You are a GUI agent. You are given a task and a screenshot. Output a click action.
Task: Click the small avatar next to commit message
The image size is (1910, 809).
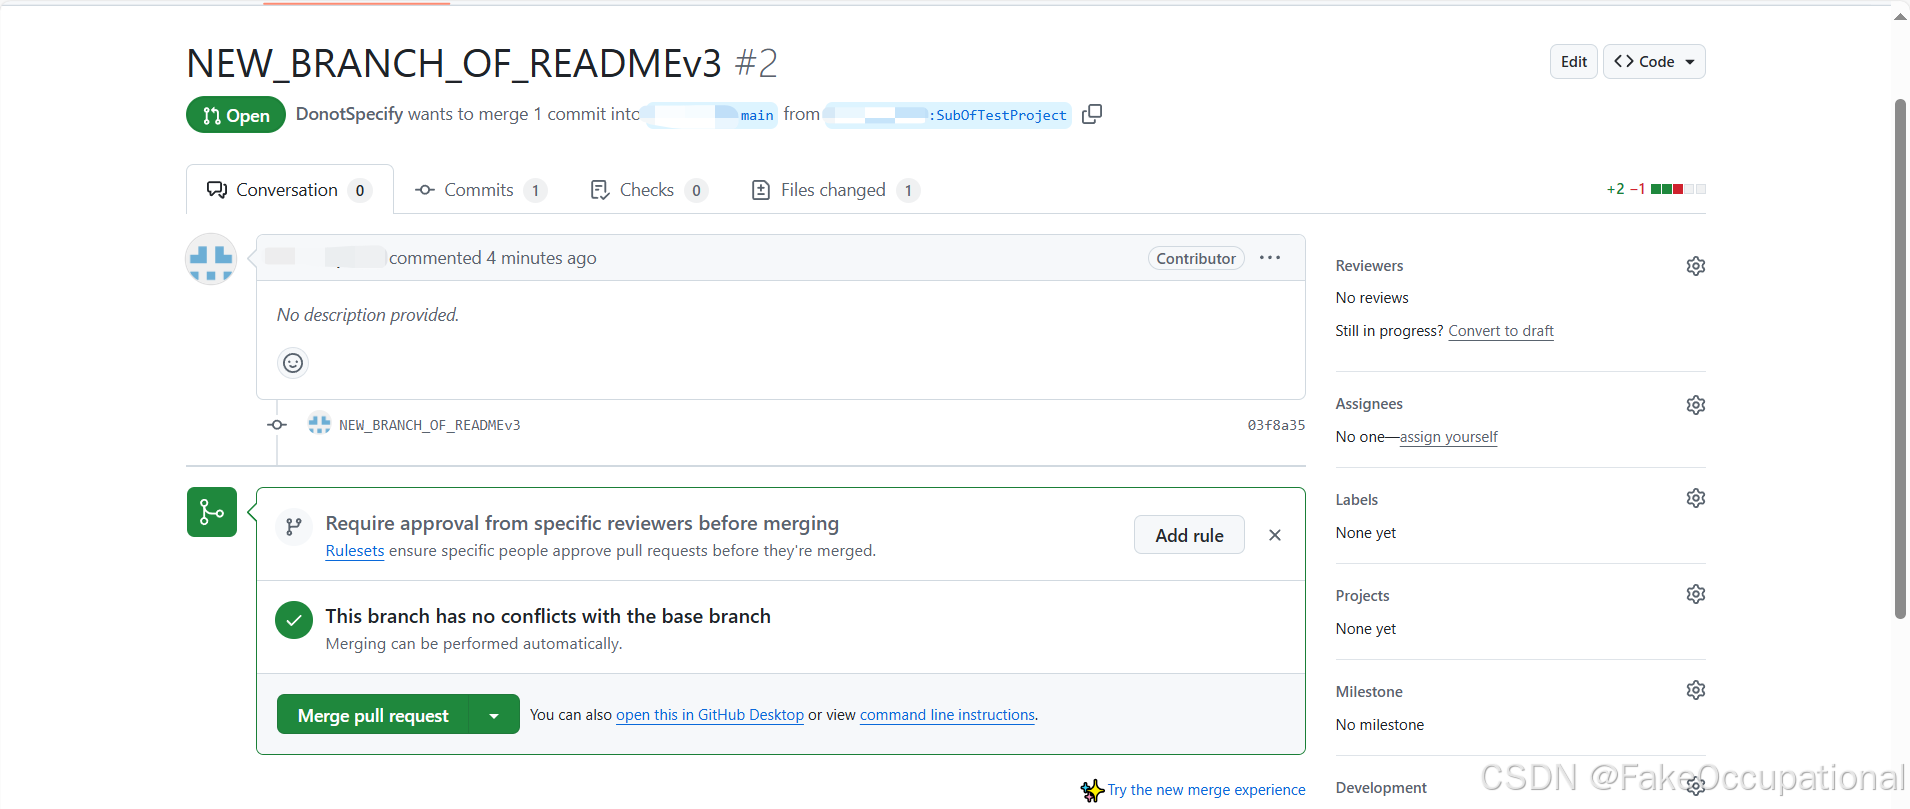pyautogui.click(x=319, y=424)
